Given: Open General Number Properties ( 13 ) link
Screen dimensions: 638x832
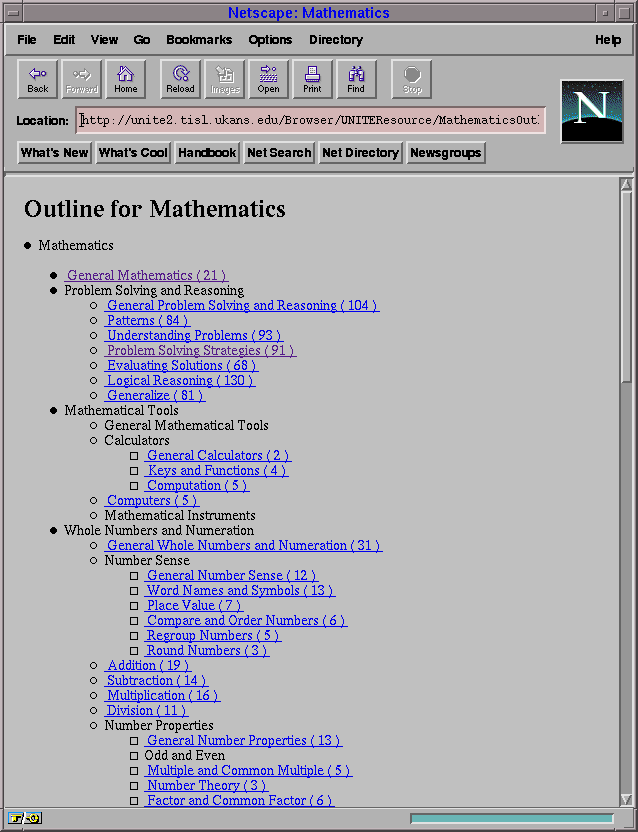Looking at the screenshot, I should (244, 740).
